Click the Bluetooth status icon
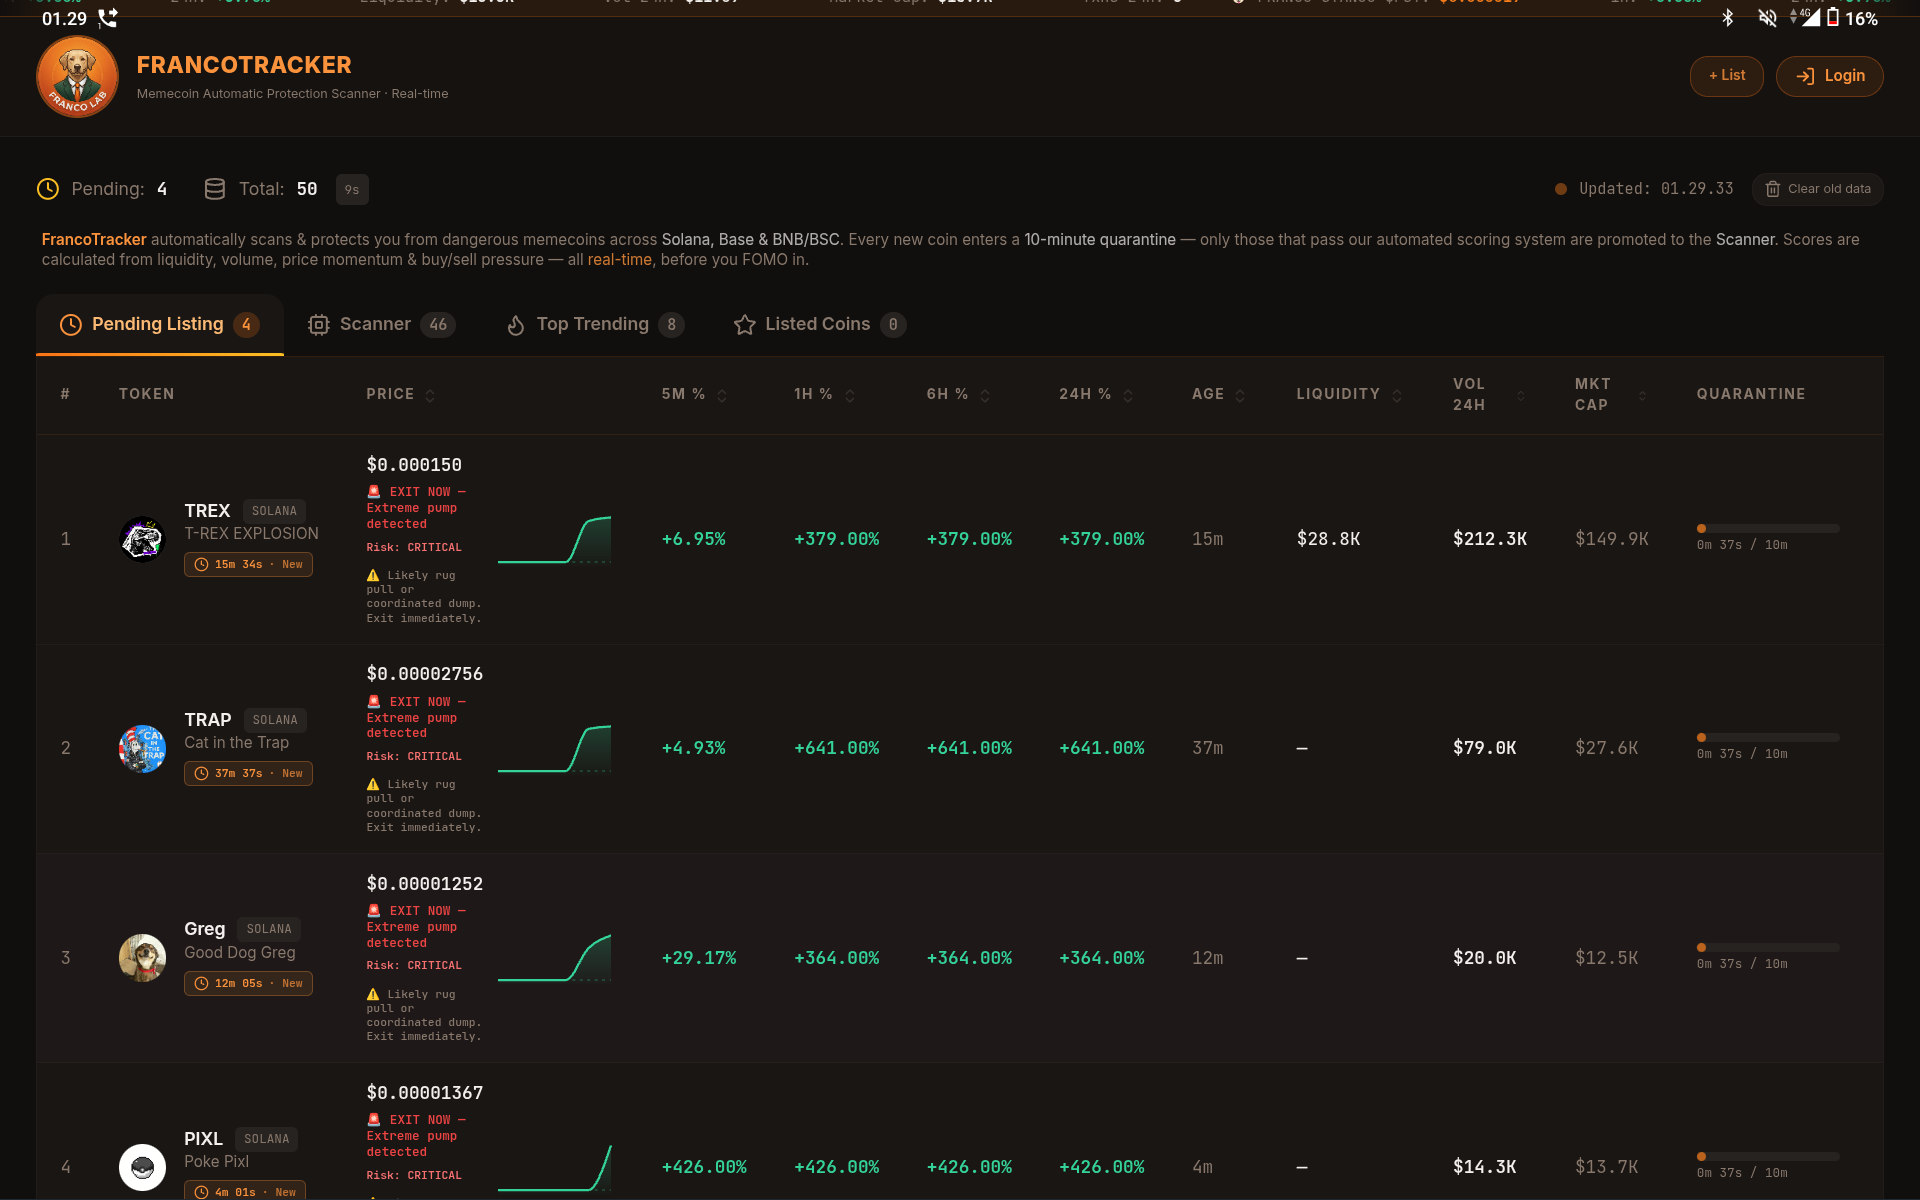 [1727, 18]
